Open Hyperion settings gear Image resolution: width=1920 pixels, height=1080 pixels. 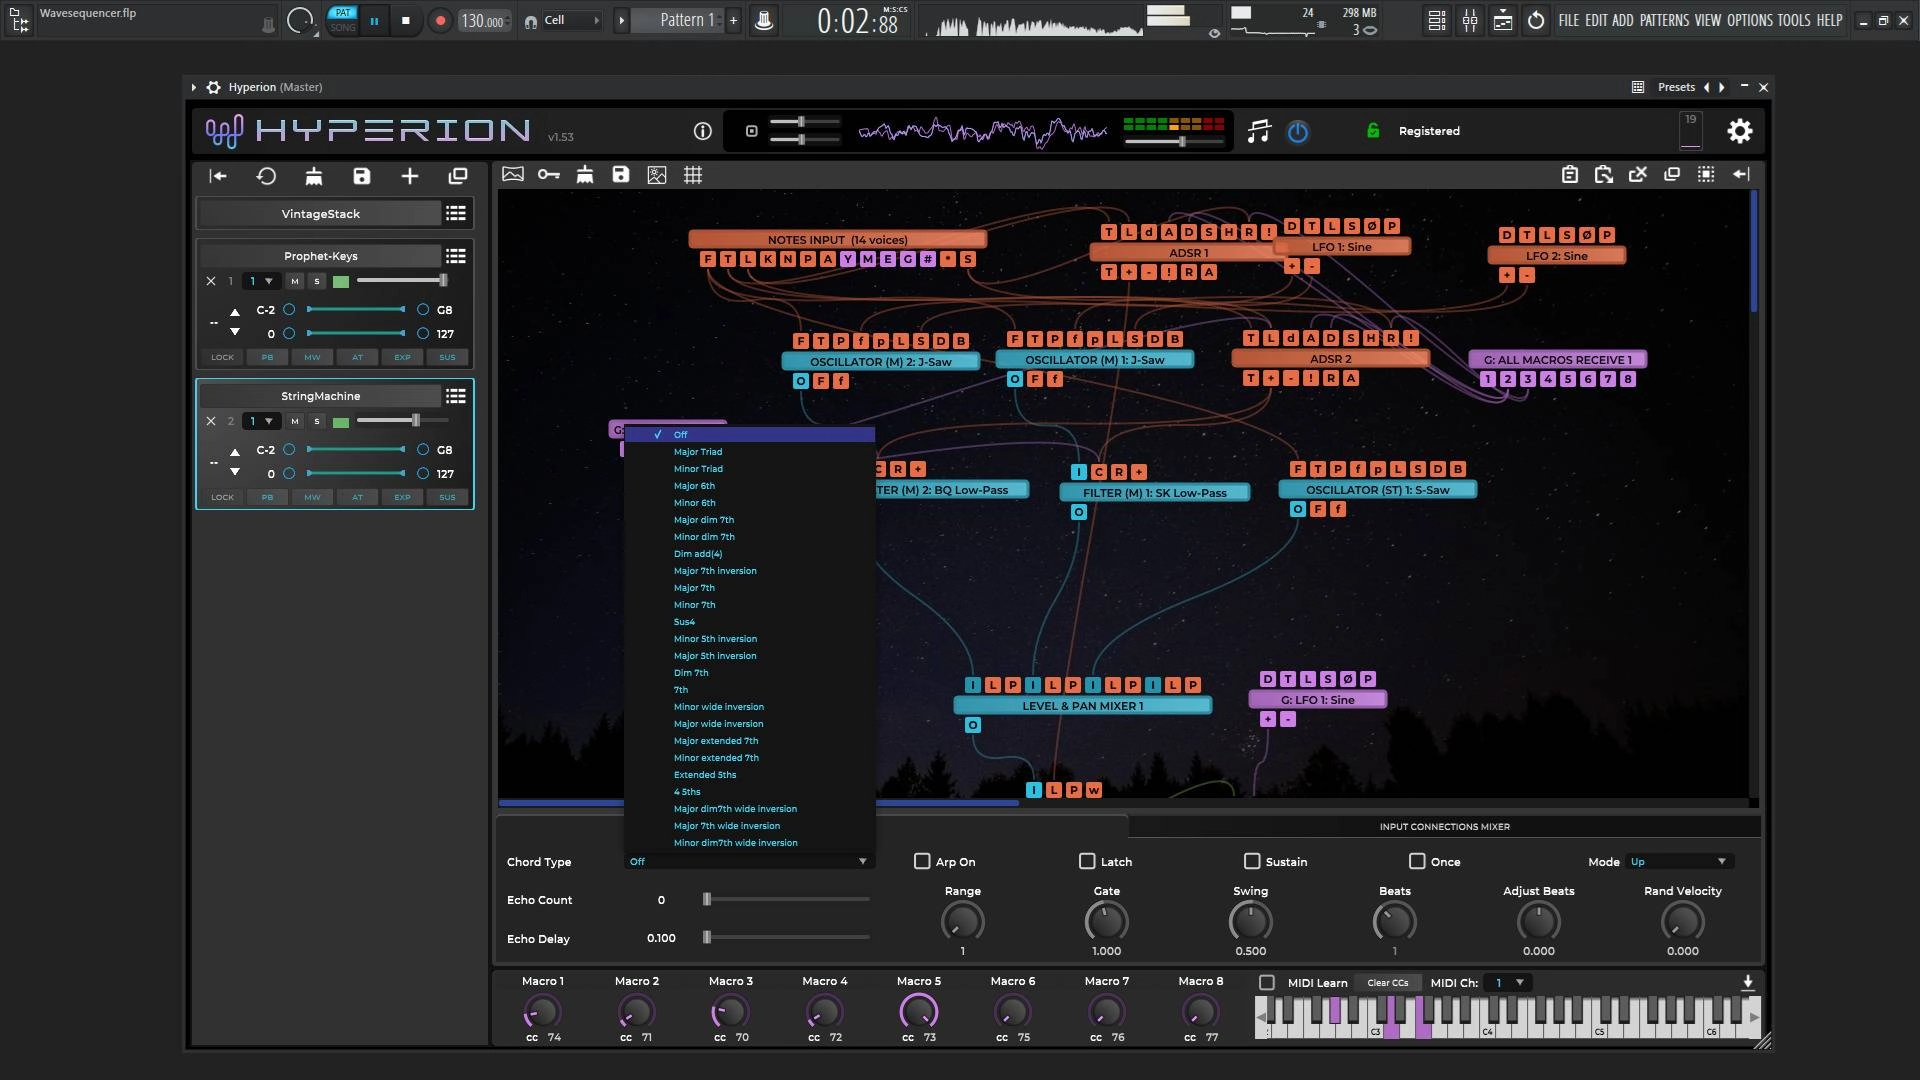pos(1740,131)
